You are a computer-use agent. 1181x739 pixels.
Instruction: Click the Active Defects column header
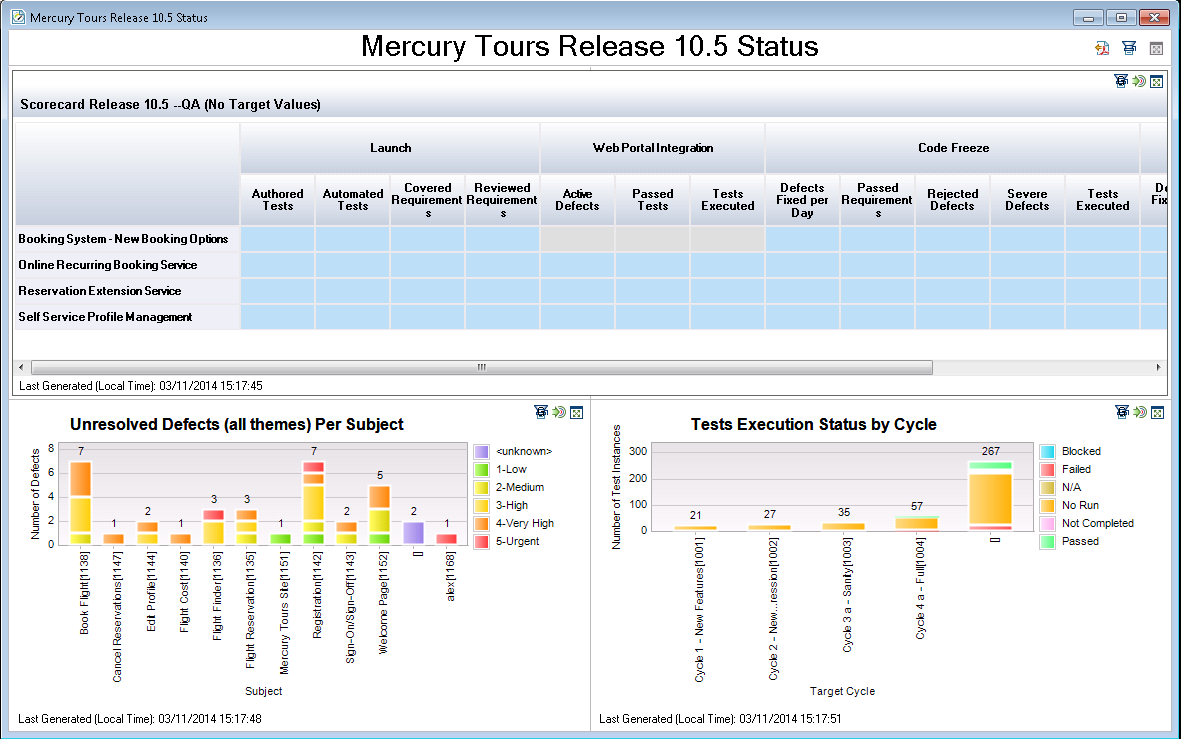click(578, 200)
